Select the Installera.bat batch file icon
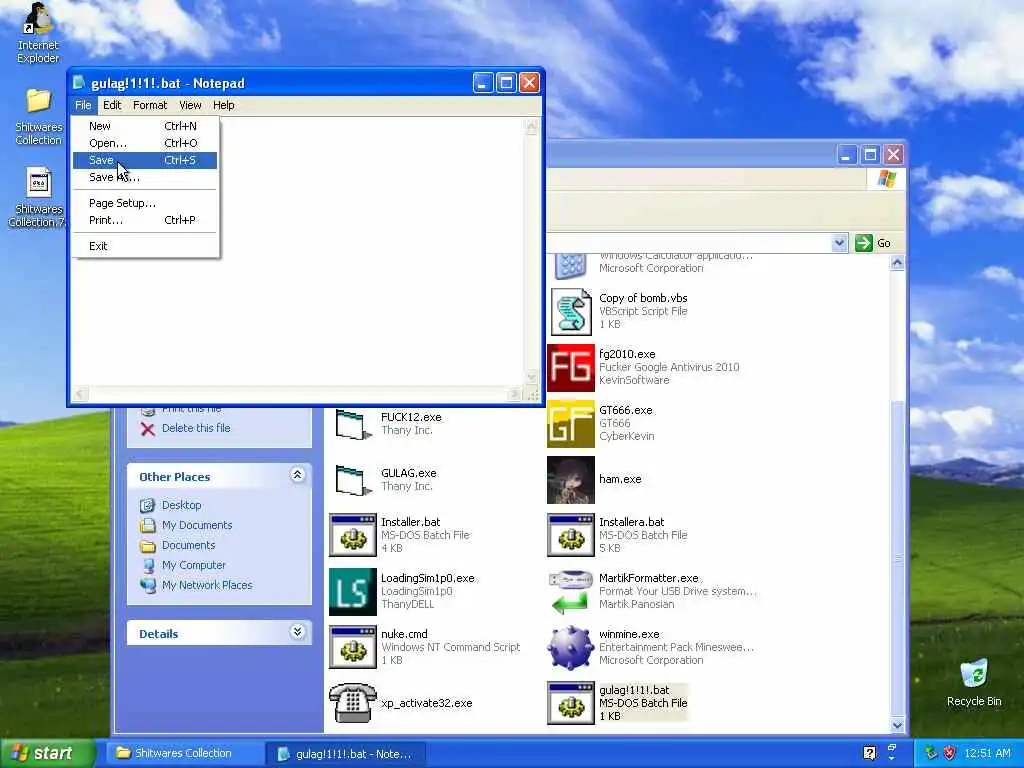1024x768 pixels. [x=571, y=536]
